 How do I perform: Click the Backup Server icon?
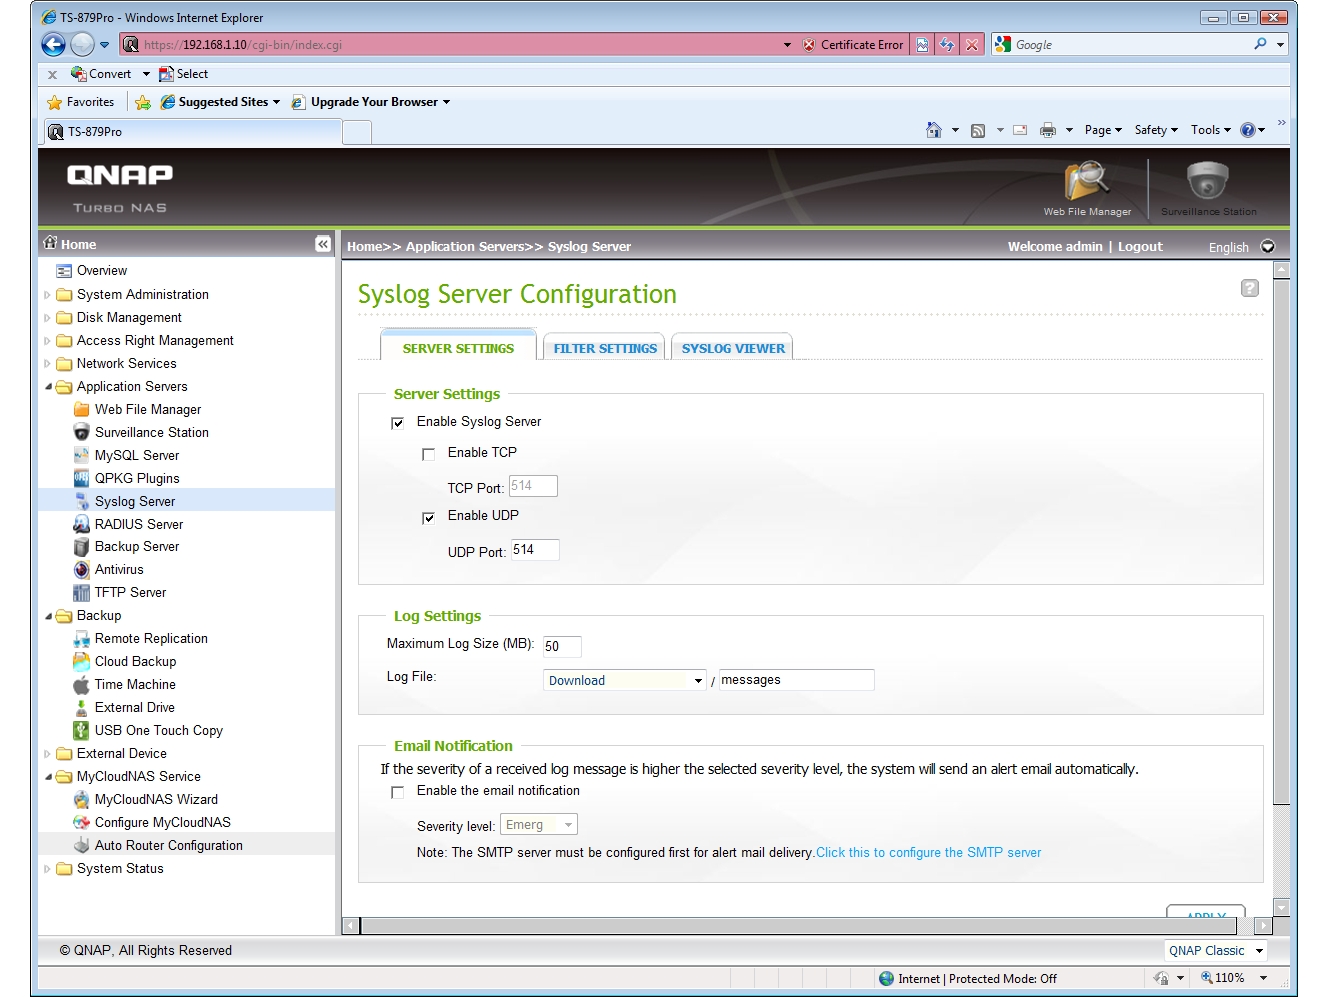click(82, 547)
